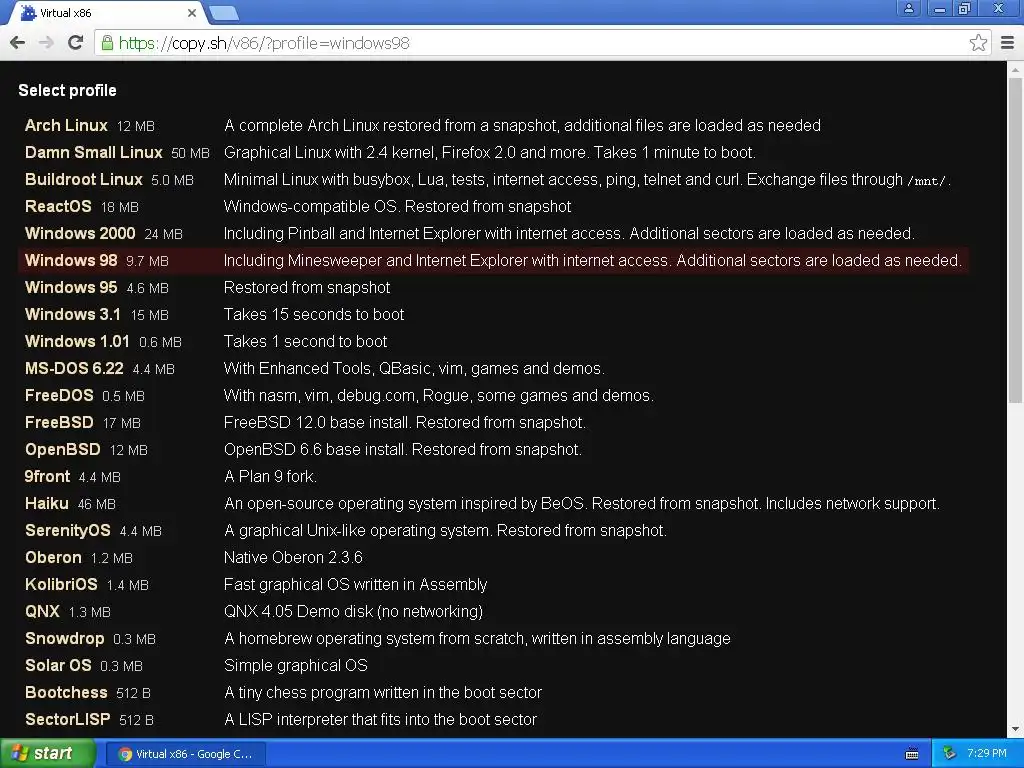
Task: Open the 9front profile
Action: click(47, 476)
